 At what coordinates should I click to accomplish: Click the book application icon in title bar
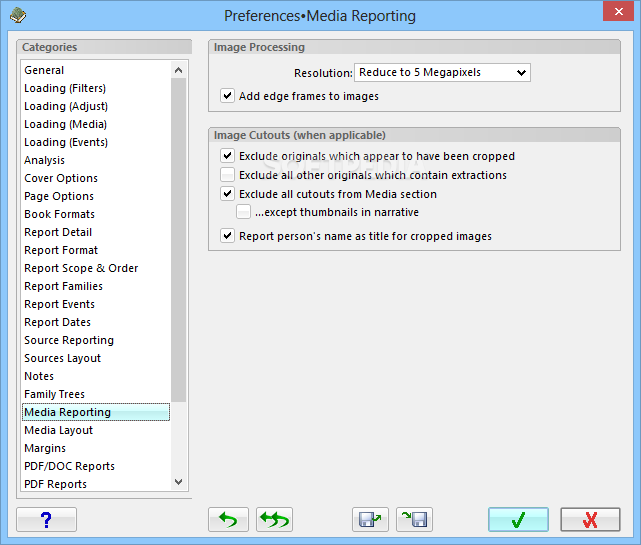coord(18,16)
